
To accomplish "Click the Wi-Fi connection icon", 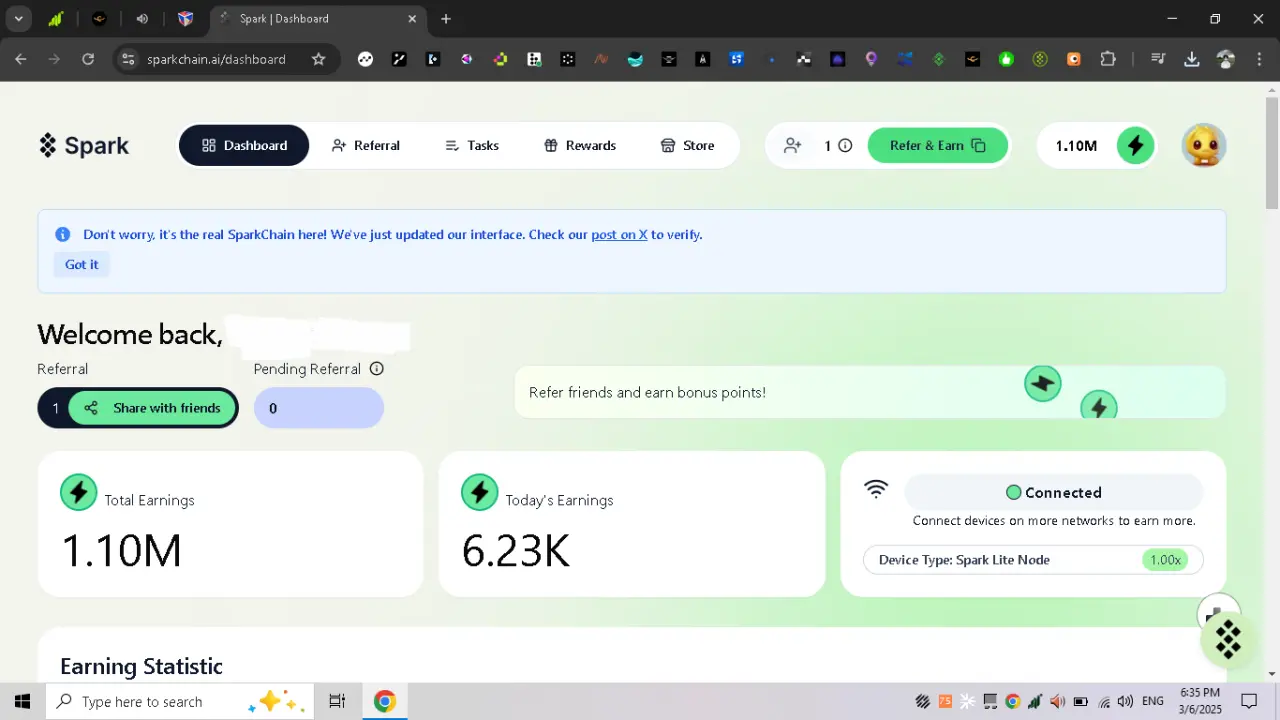I will pyautogui.click(x=876, y=489).
